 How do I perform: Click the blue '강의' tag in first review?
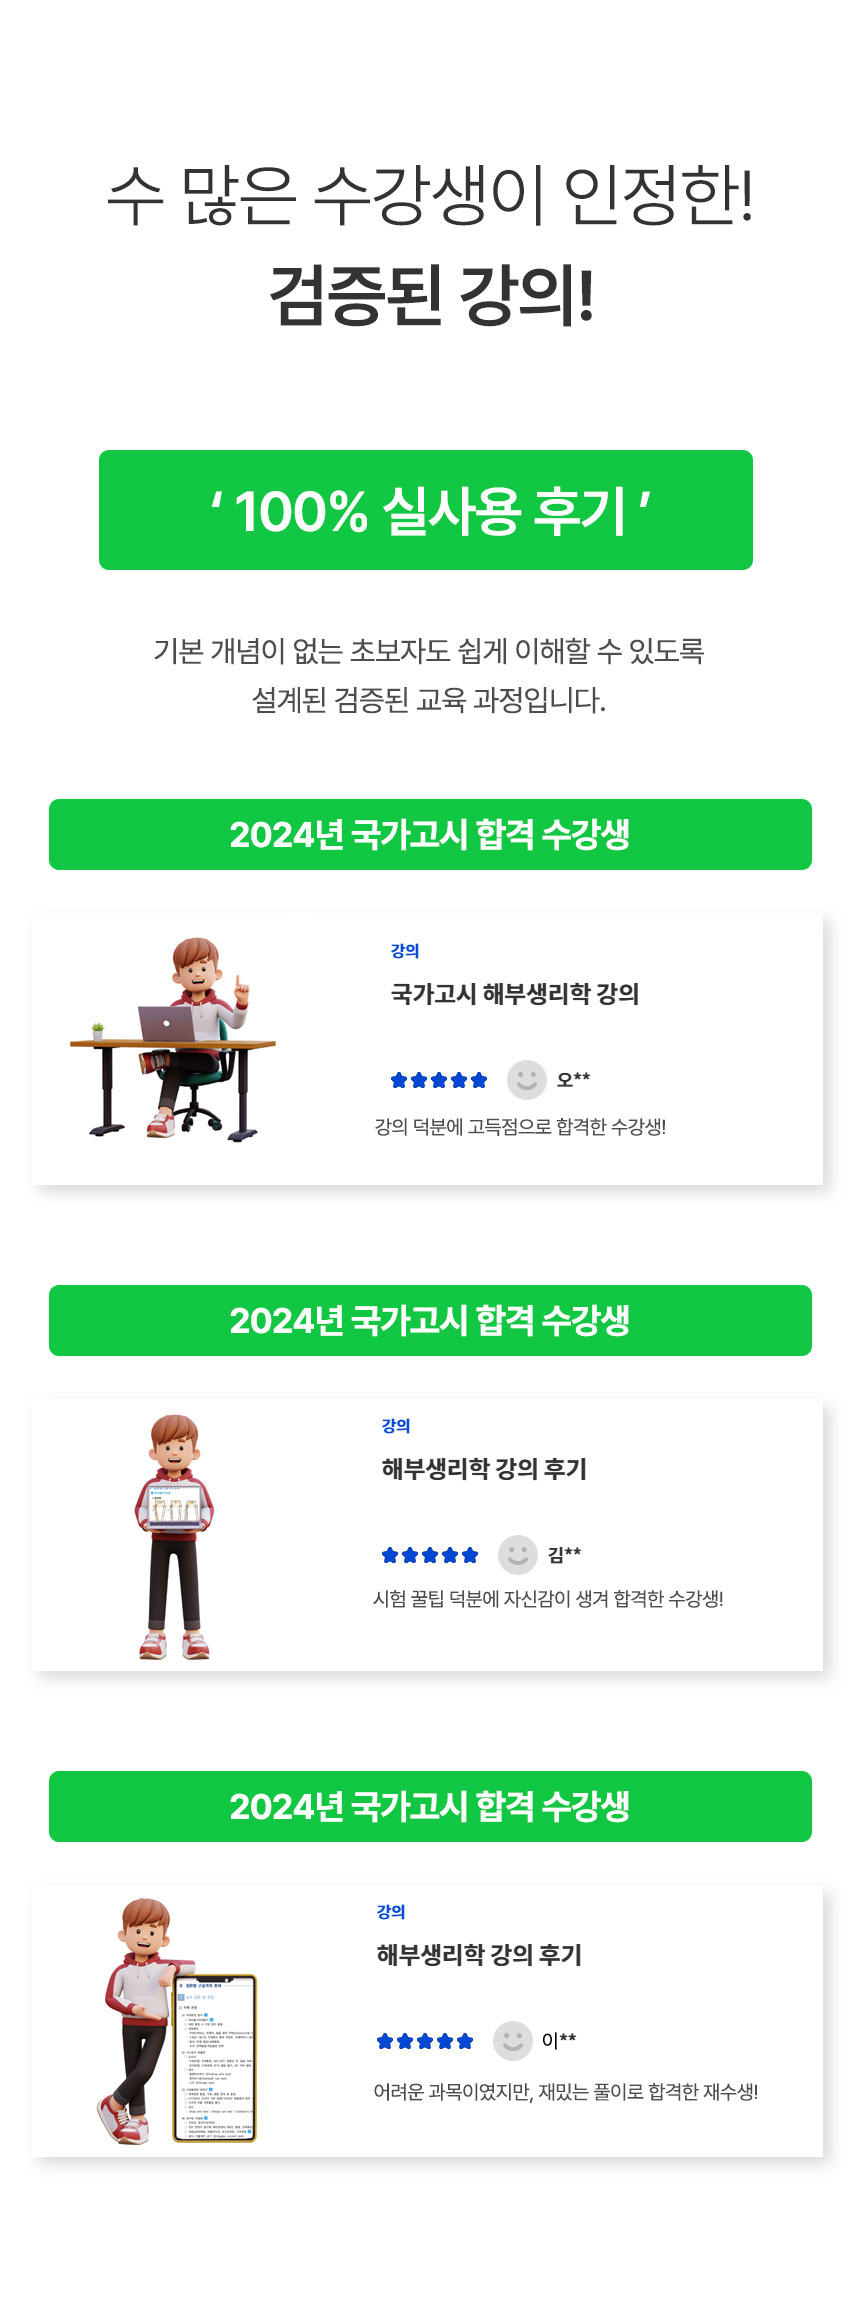click(405, 951)
